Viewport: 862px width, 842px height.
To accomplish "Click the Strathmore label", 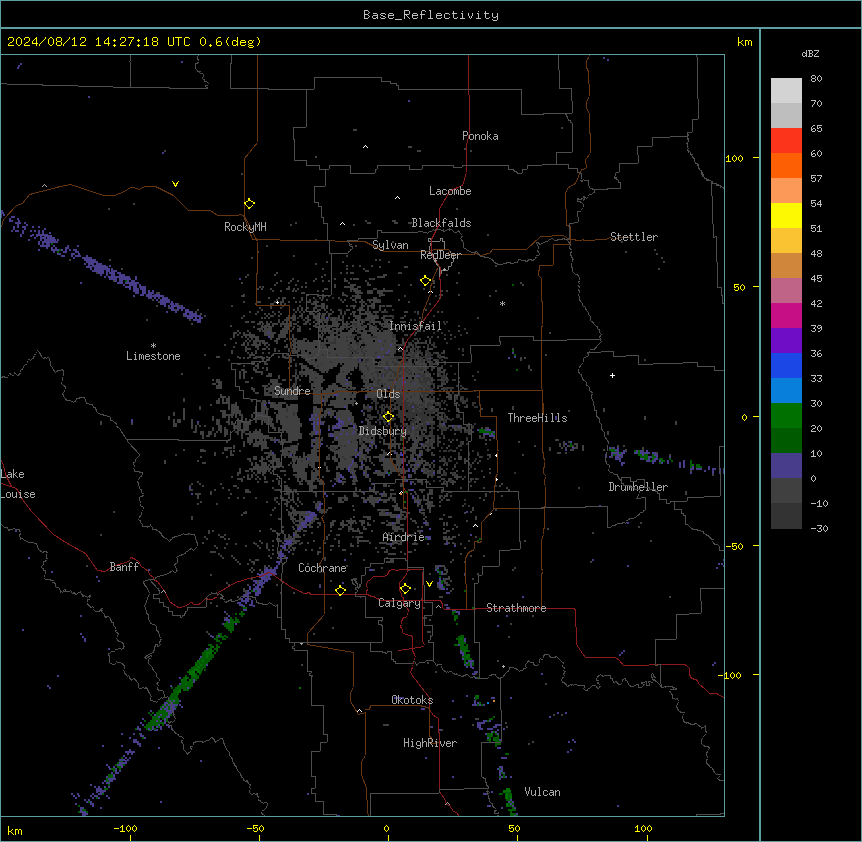I will (x=516, y=608).
